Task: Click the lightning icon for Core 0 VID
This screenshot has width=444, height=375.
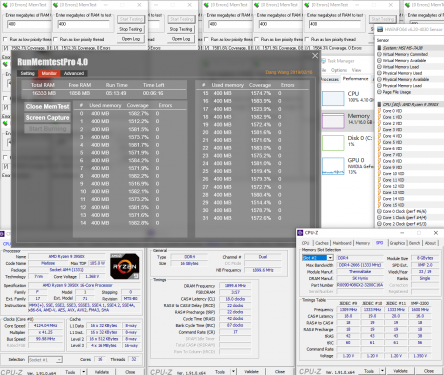Action: click(x=379, y=111)
